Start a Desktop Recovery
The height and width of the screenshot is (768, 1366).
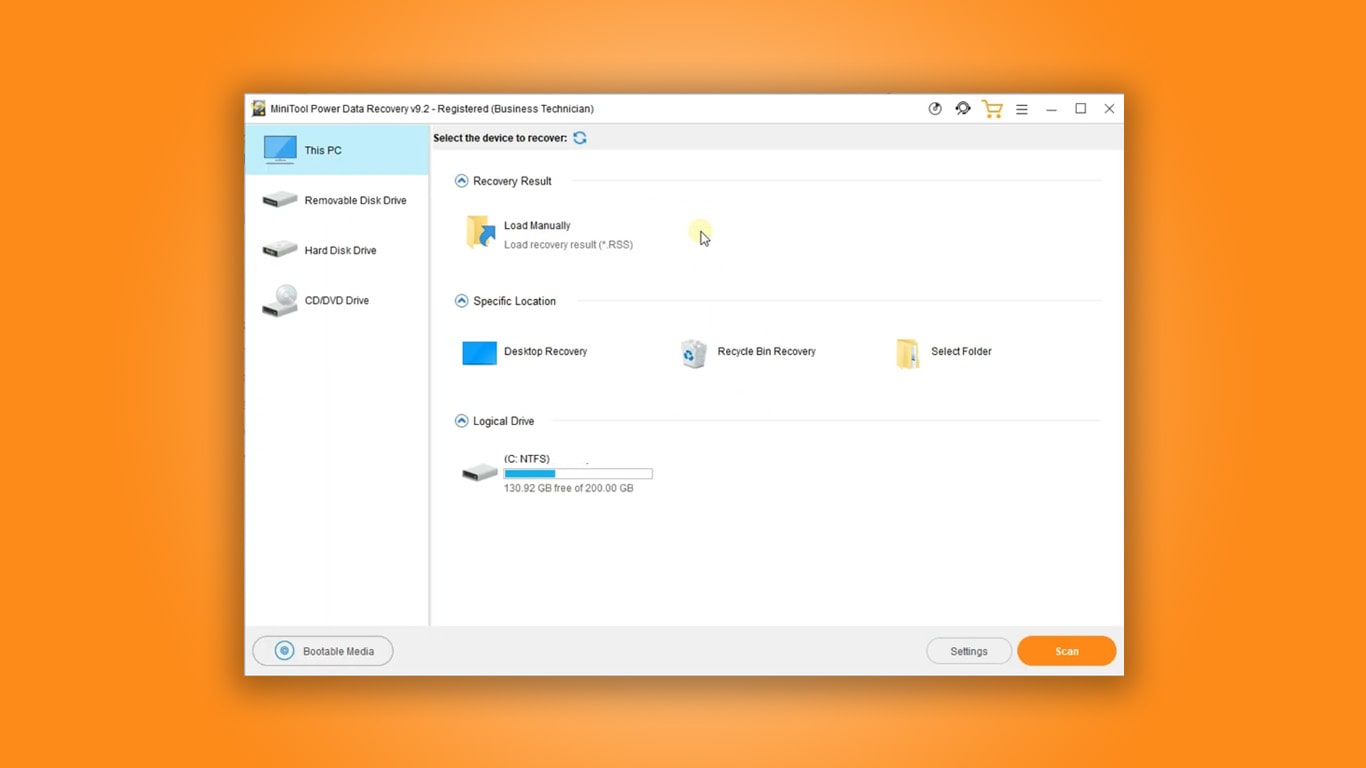524,352
